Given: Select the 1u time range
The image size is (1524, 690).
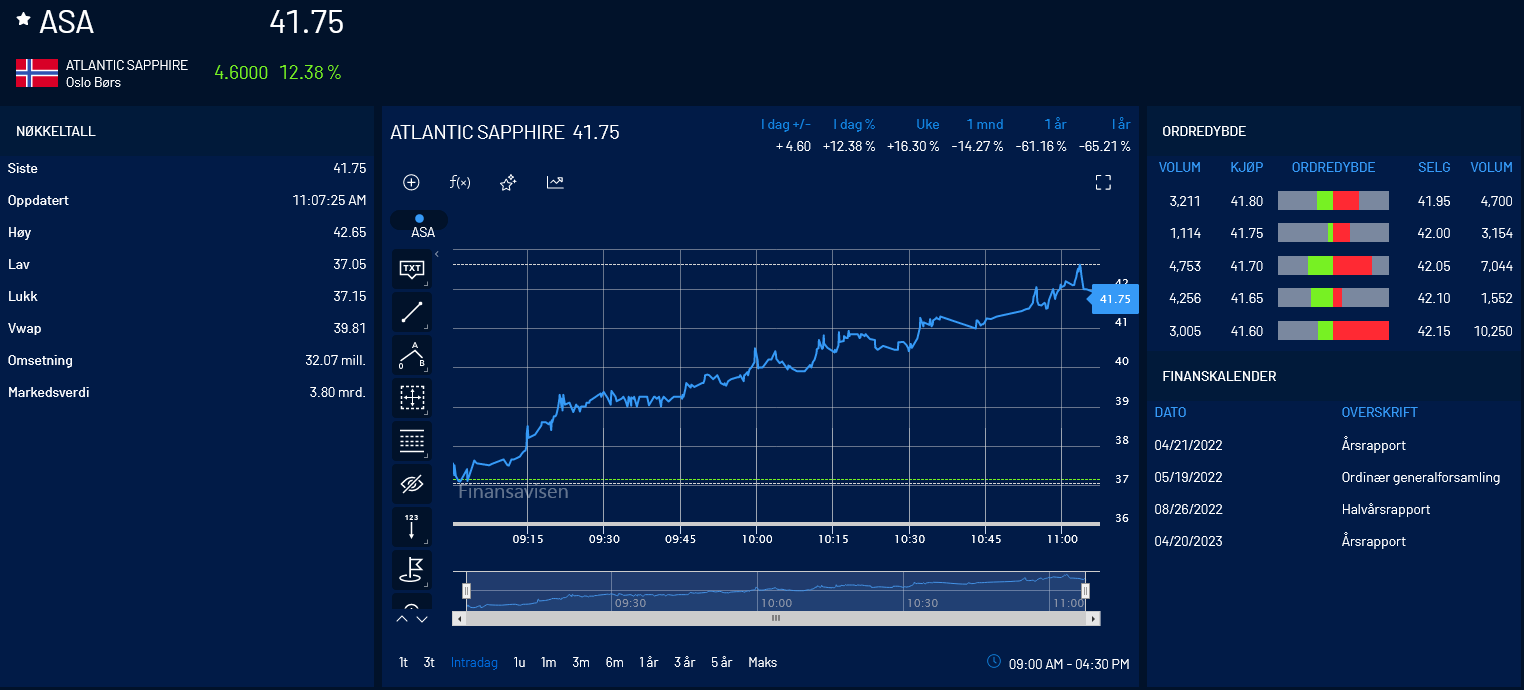Looking at the screenshot, I should point(520,662).
